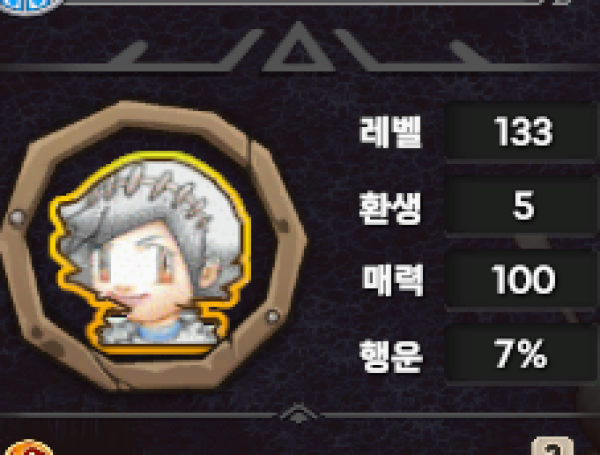
Task: Select the 행운 stat label
Action: (x=391, y=356)
